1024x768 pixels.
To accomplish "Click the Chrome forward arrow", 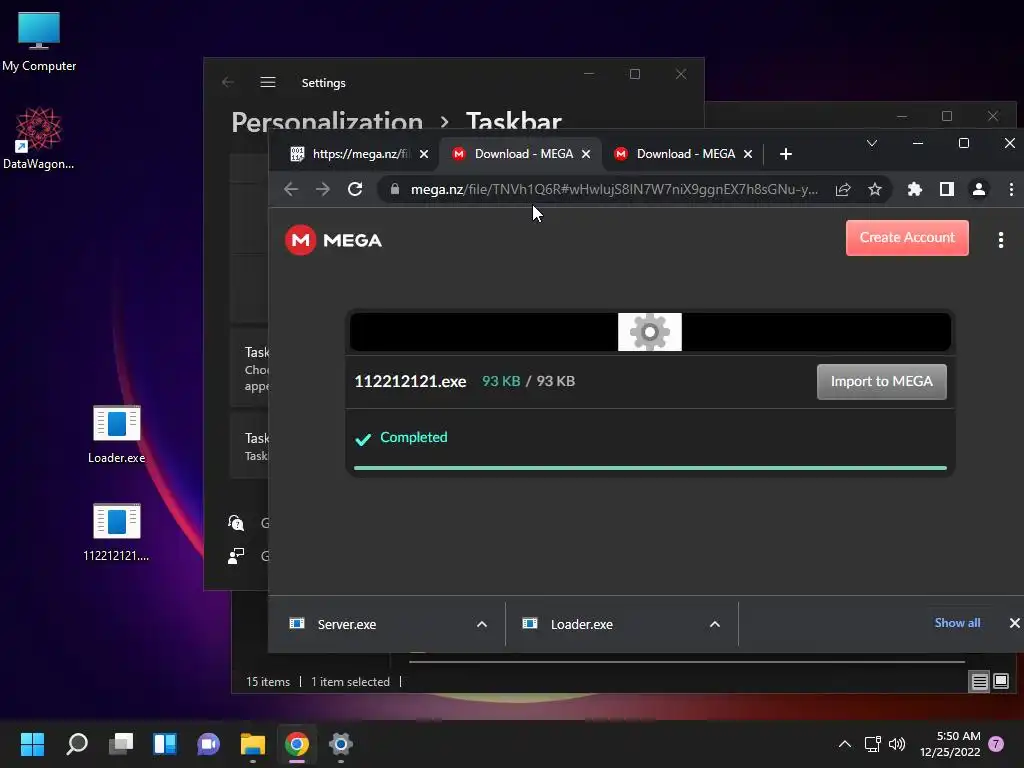I will pyautogui.click(x=323, y=189).
